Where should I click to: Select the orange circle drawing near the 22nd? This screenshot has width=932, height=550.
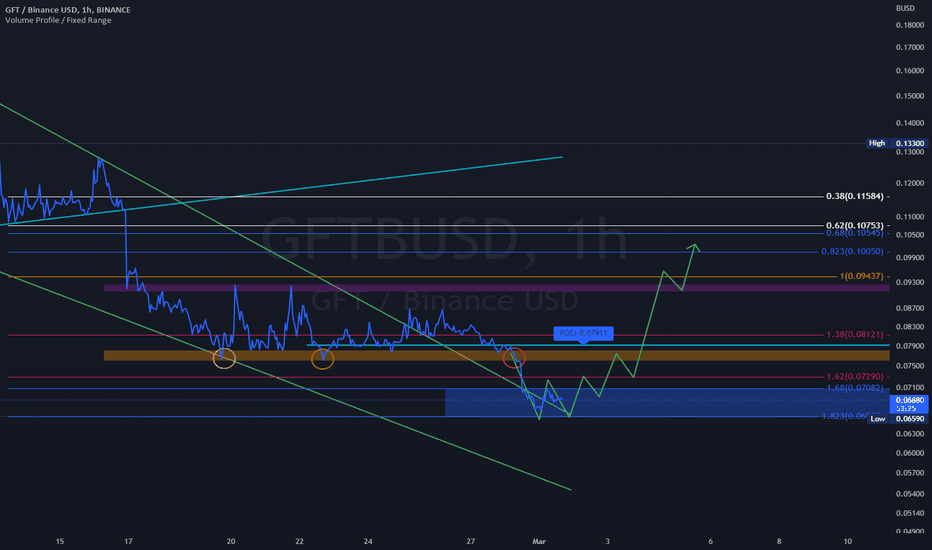pos(322,359)
